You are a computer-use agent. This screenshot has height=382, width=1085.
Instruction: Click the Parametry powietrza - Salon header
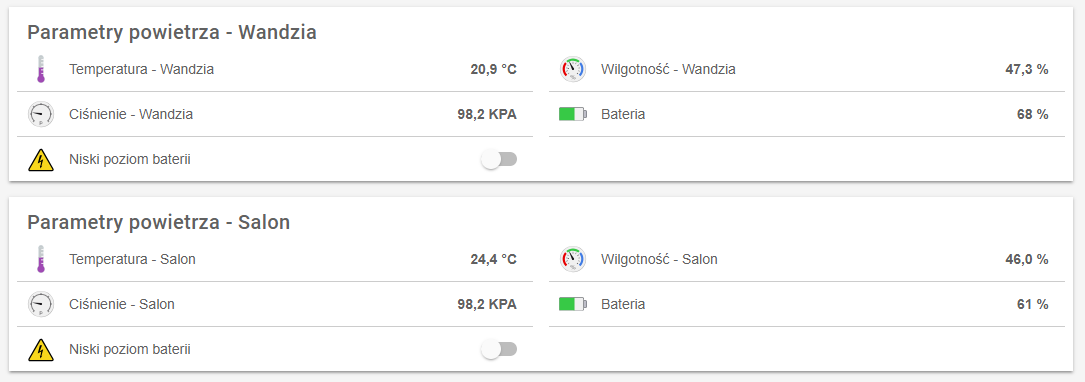pos(158,222)
